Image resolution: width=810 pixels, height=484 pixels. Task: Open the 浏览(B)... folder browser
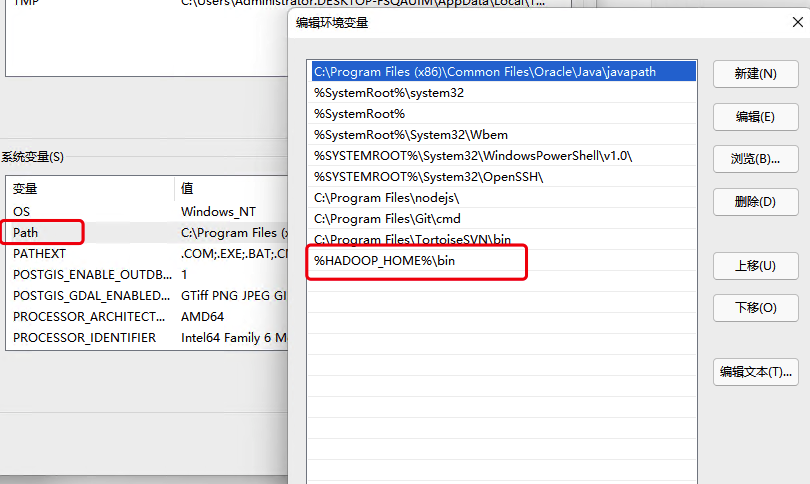(755, 159)
